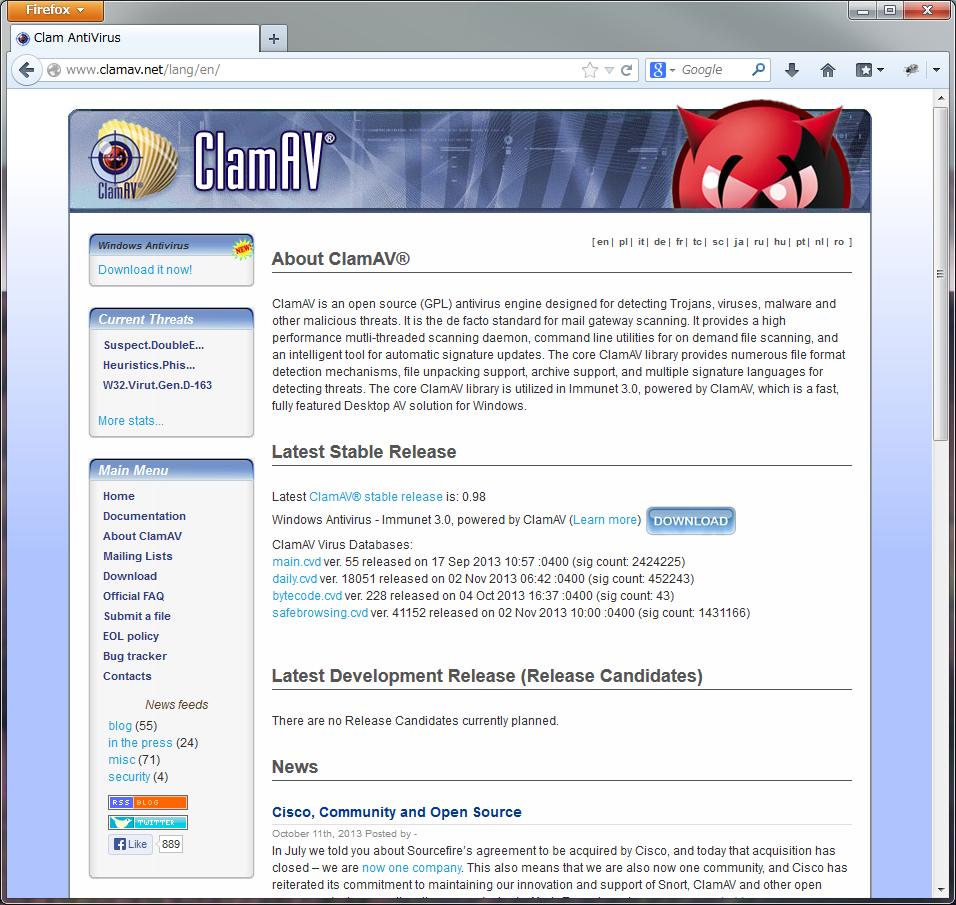Open EOL policy menu item
Screen dimensions: 956x905
(x=131, y=637)
